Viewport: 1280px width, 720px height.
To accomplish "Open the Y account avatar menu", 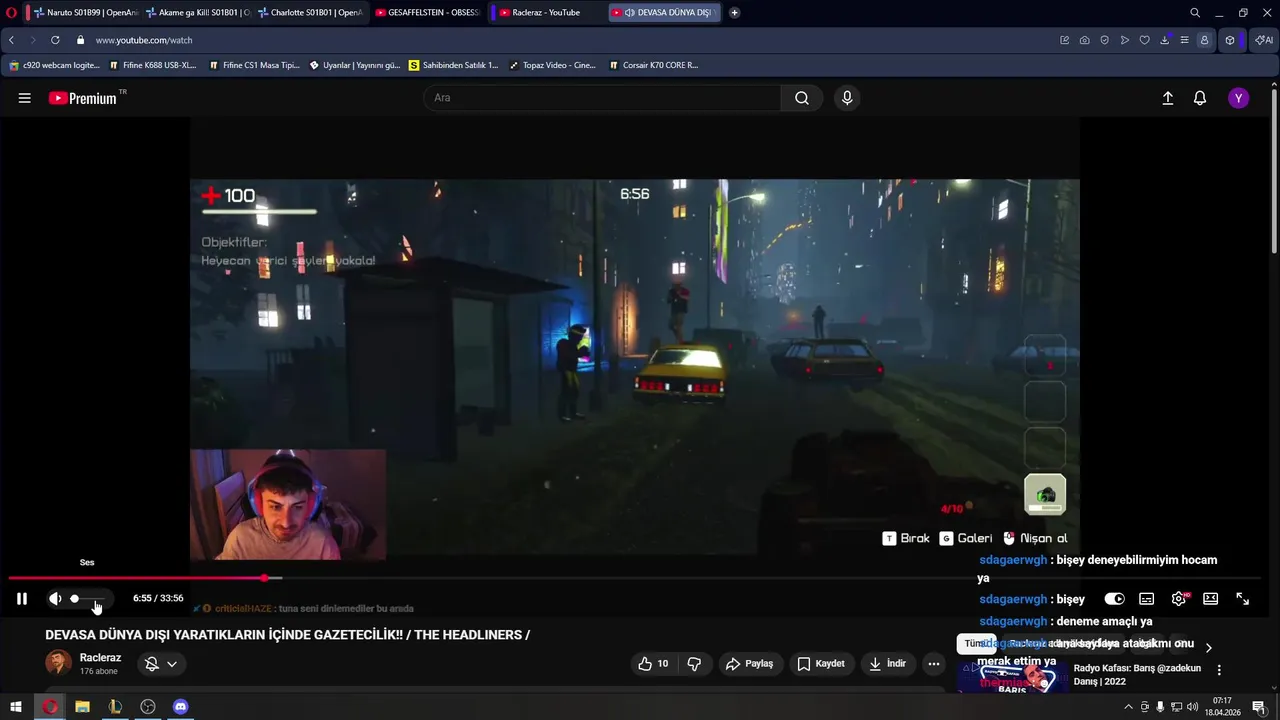I will [x=1239, y=98].
